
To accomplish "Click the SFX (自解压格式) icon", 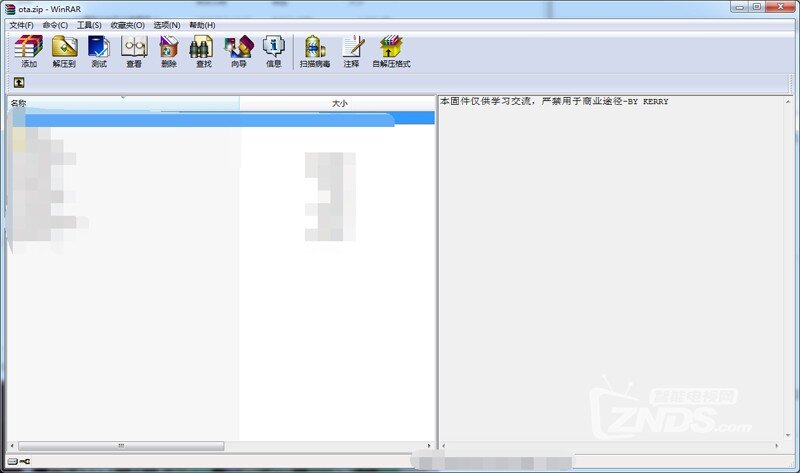I will [391, 52].
